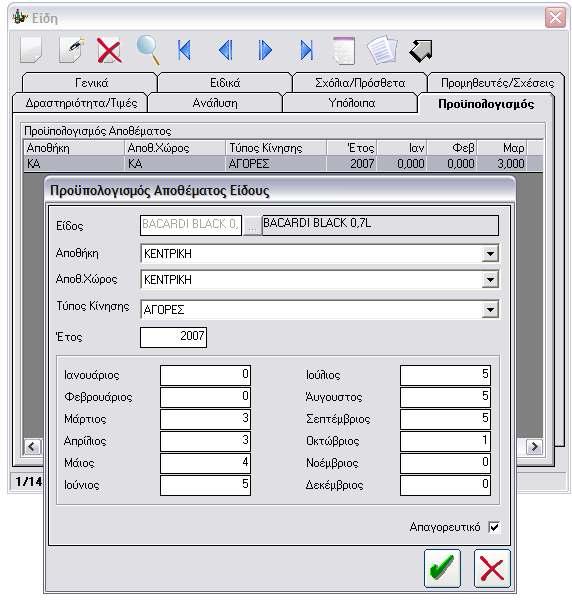The height and width of the screenshot is (600, 572).
Task: Click the Αύγουστος value field
Action: coord(445,397)
